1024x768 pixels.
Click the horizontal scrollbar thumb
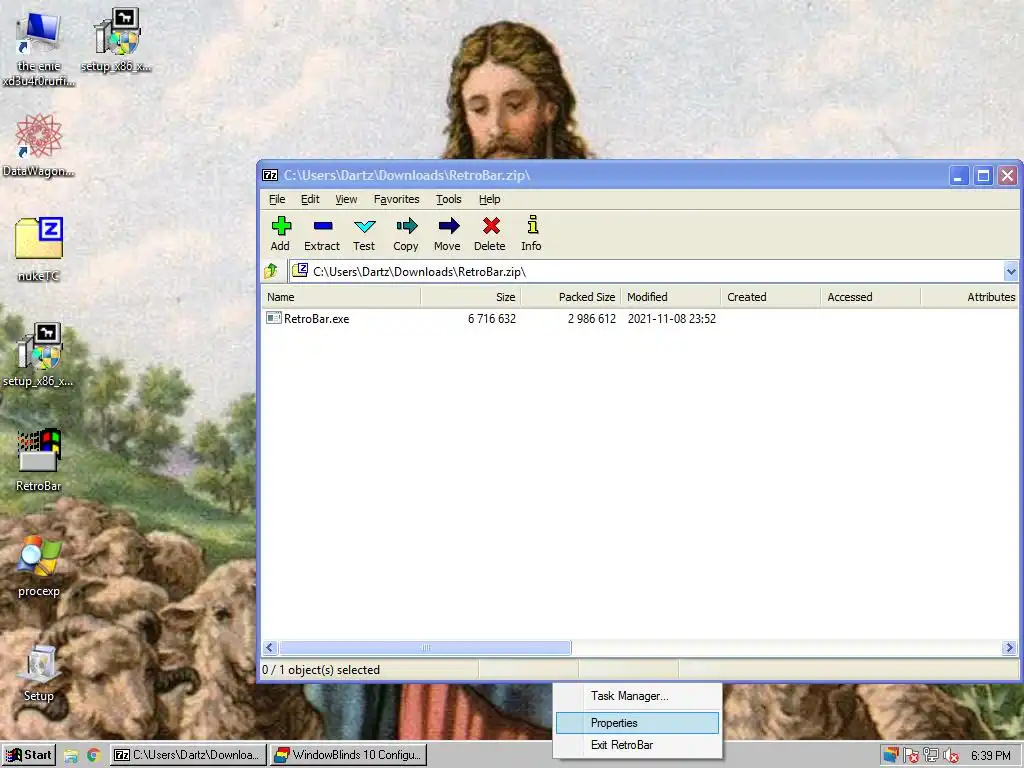point(425,648)
